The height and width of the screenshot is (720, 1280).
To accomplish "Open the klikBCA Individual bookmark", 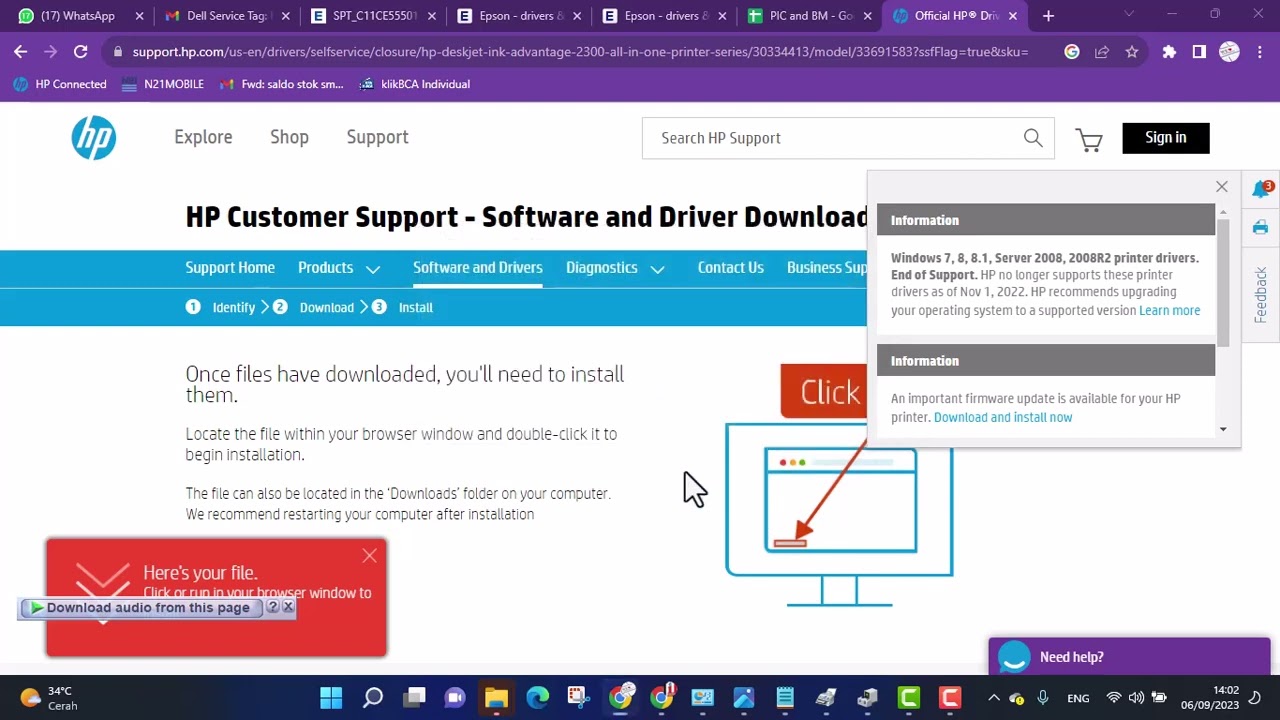I will [x=414, y=84].
